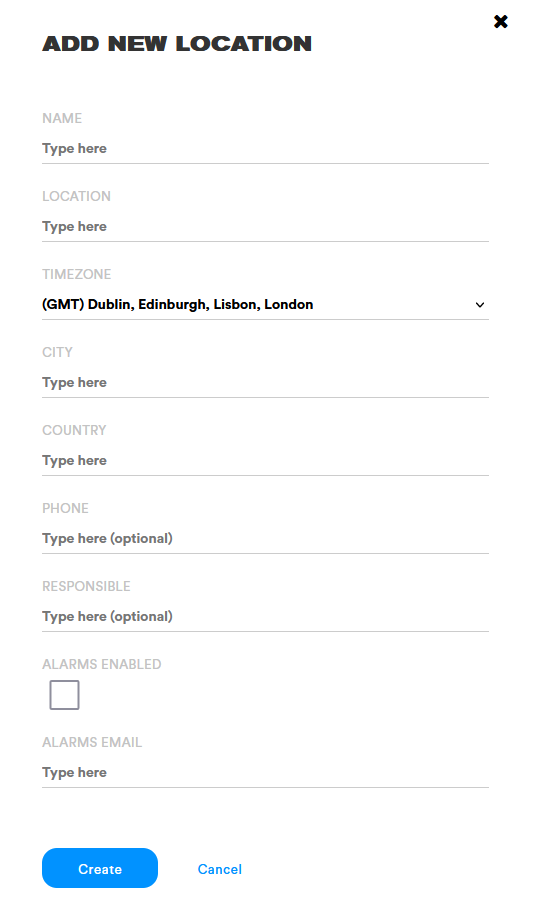
Task: Click the Cancel link
Action: pyautogui.click(x=219, y=869)
